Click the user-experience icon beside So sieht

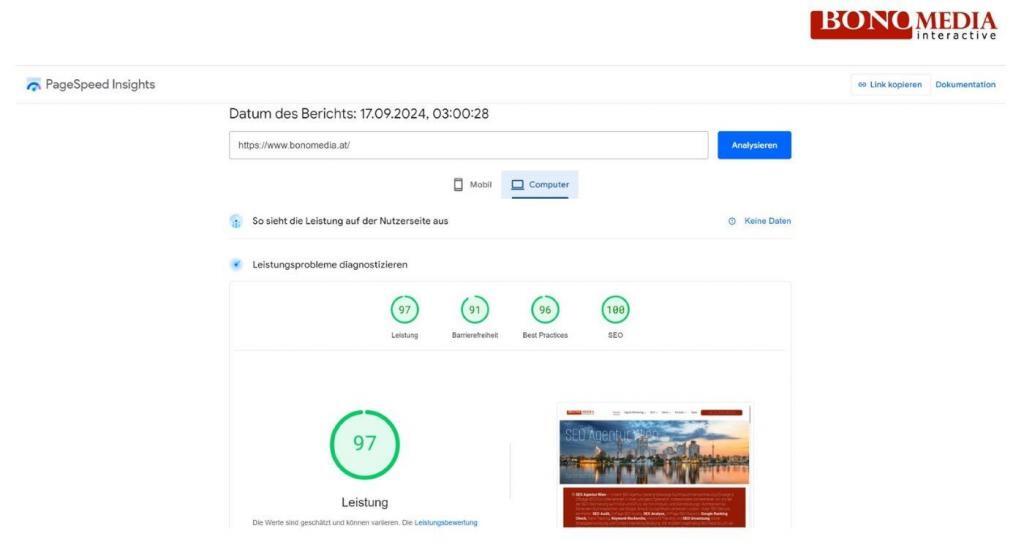click(236, 221)
